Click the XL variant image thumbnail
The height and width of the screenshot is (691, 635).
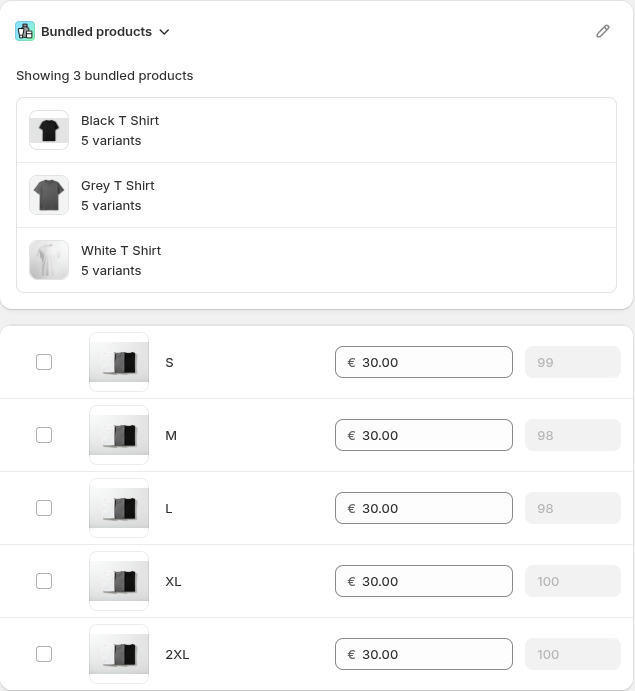point(119,581)
